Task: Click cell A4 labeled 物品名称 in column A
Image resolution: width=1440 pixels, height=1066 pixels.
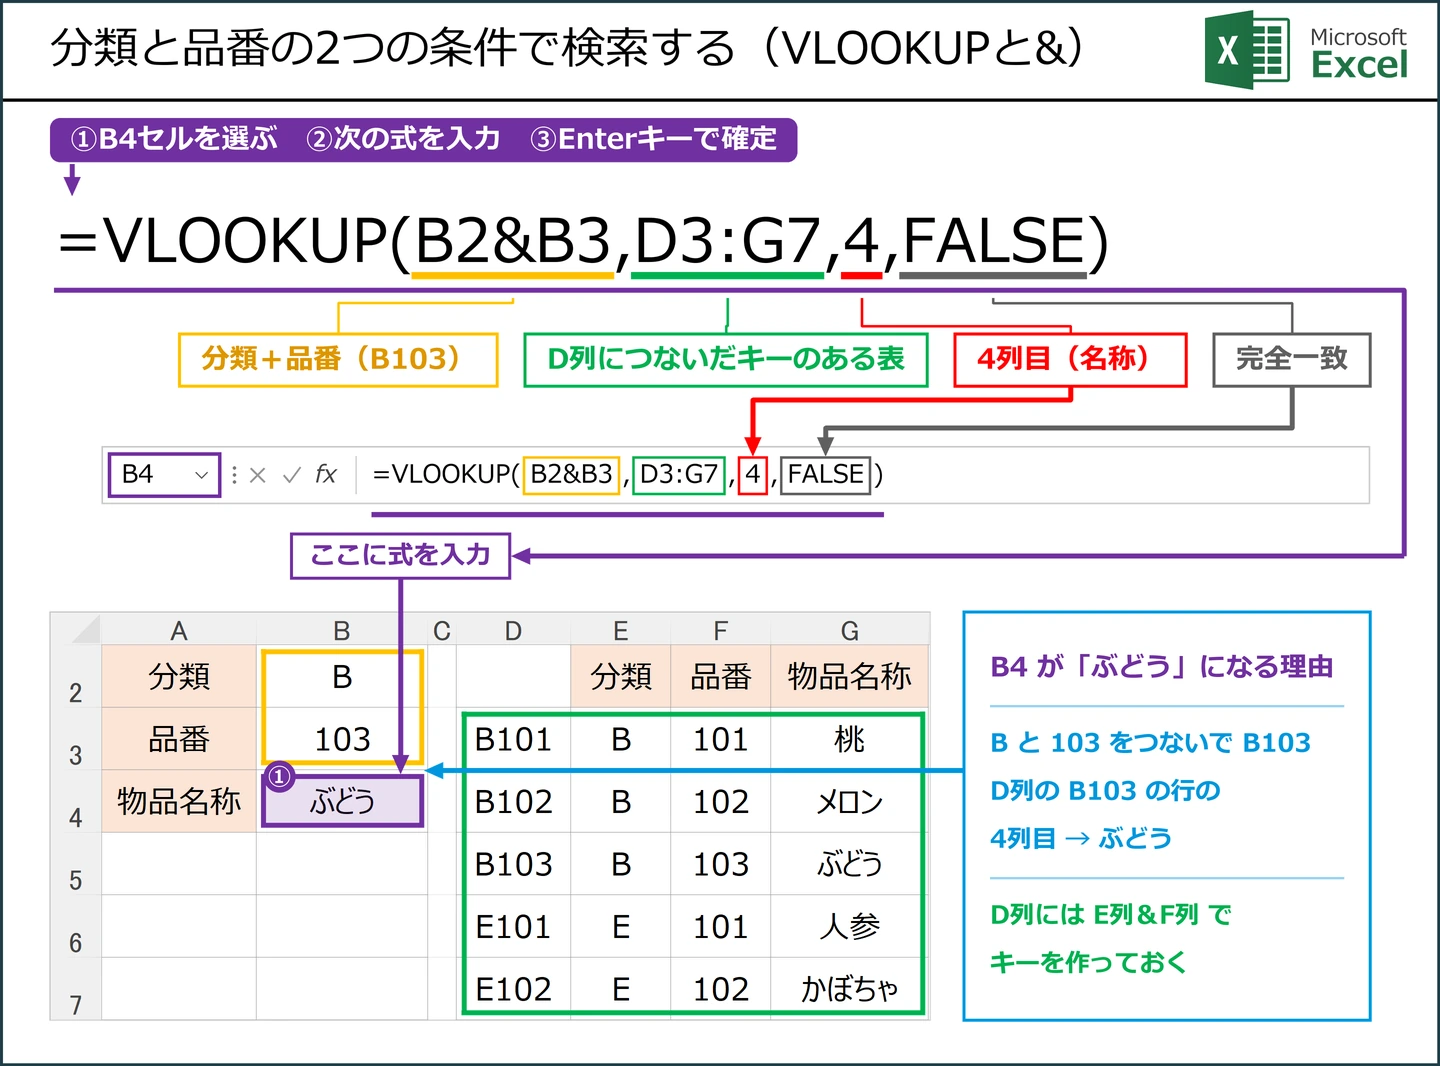Action: point(179,801)
